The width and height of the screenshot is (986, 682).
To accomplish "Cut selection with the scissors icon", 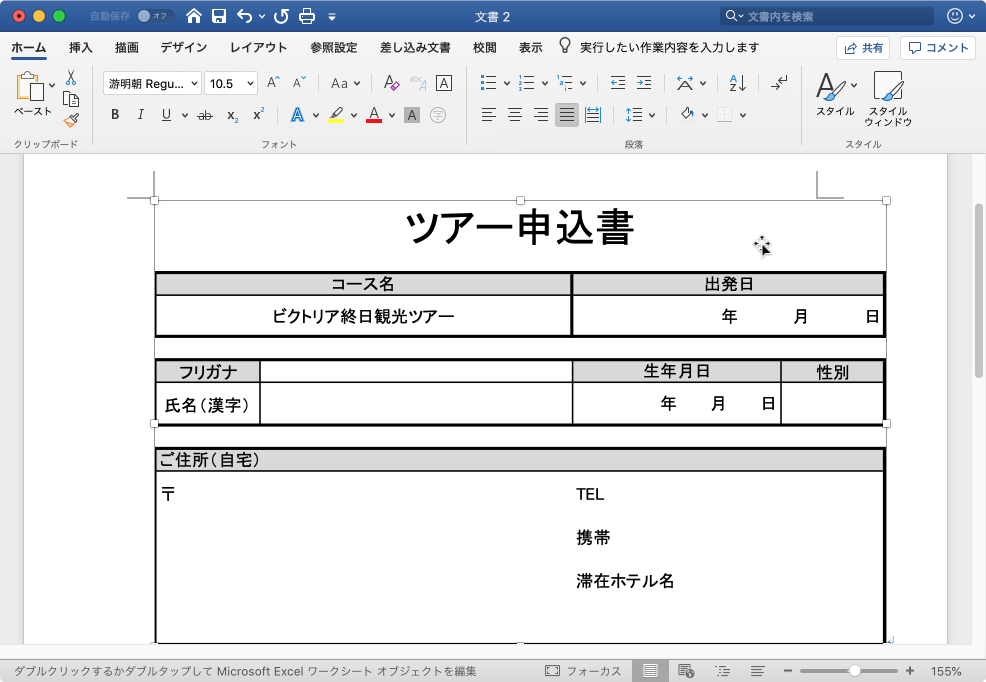I will [71, 78].
